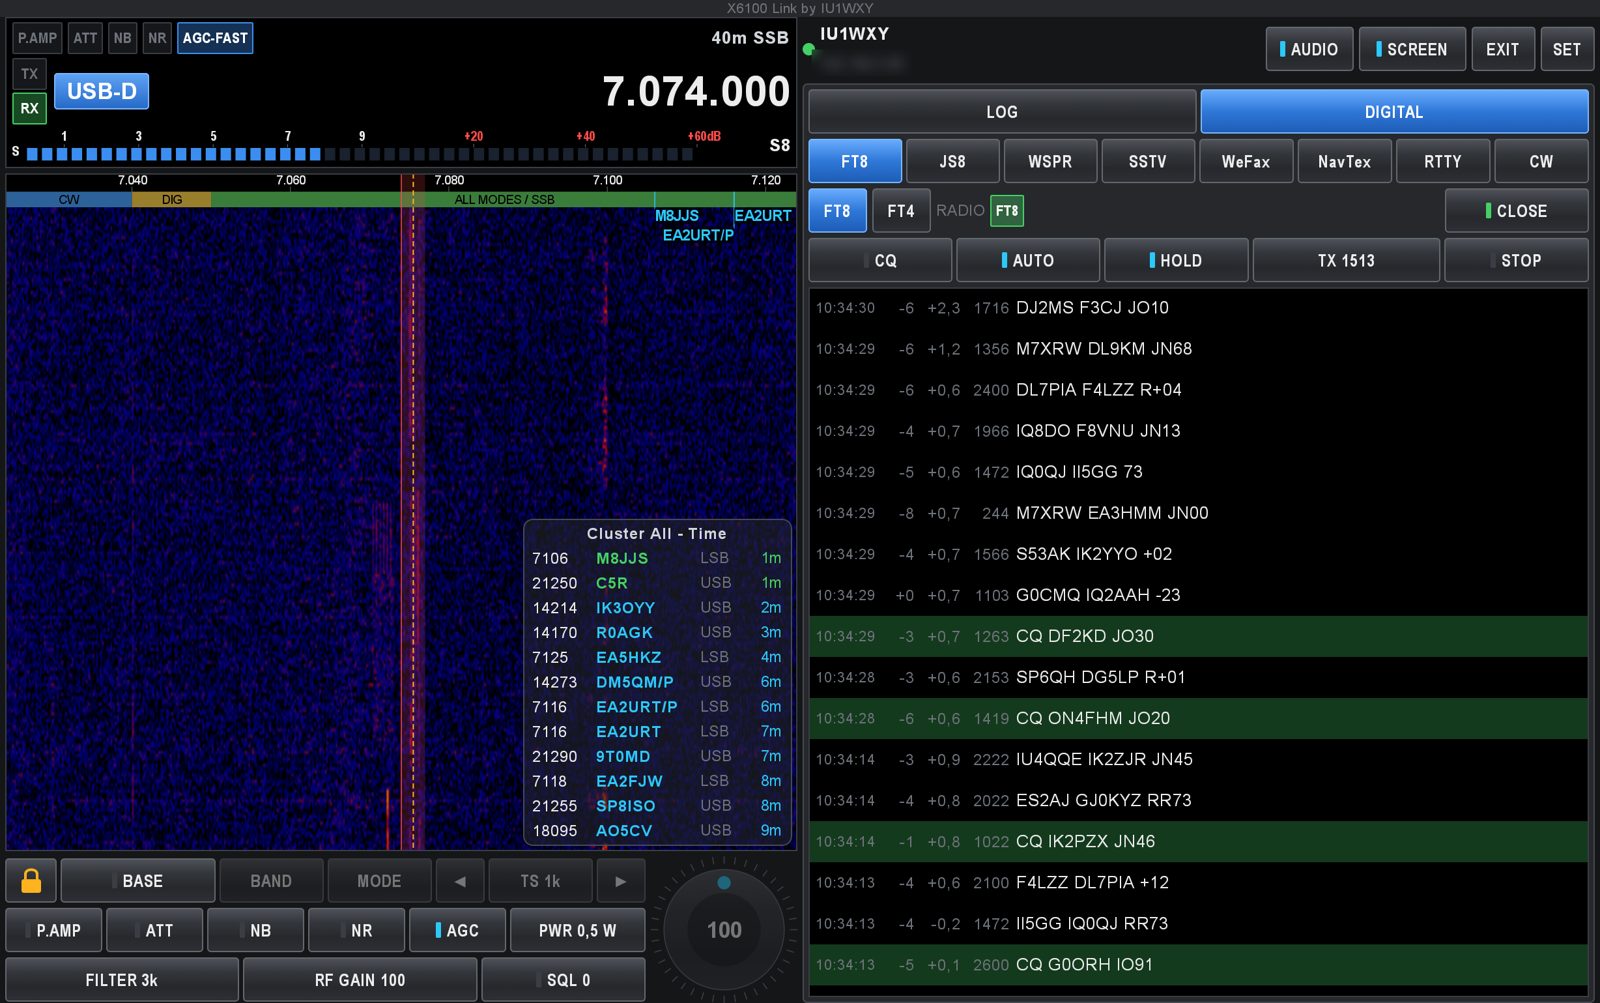1600x1003 pixels.
Task: Click the STOP button
Action: click(1516, 260)
